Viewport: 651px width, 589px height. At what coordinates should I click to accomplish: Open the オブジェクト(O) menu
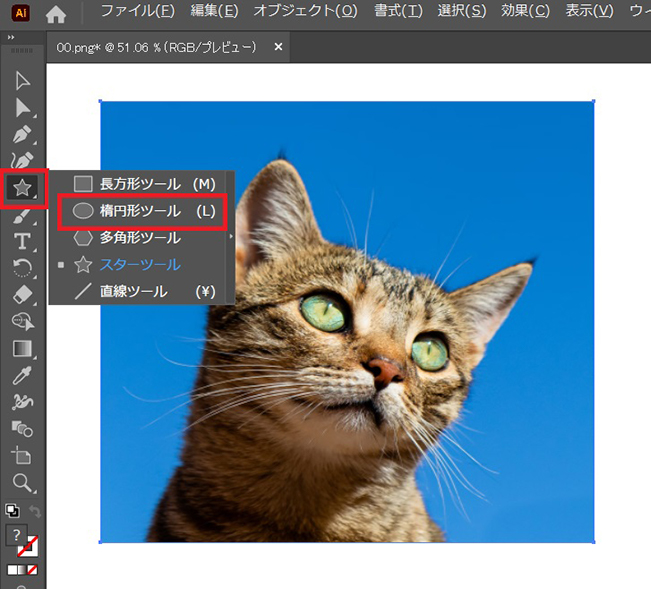point(304,12)
